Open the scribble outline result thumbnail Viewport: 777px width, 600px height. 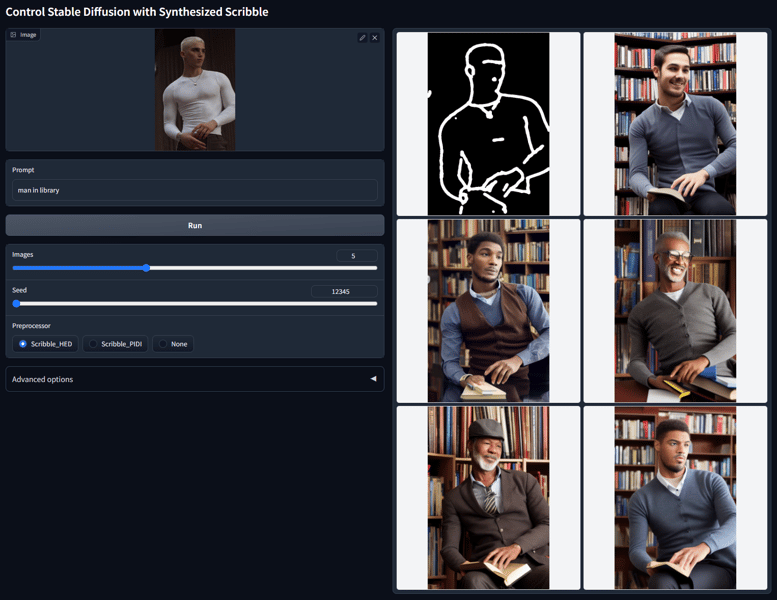[488, 124]
